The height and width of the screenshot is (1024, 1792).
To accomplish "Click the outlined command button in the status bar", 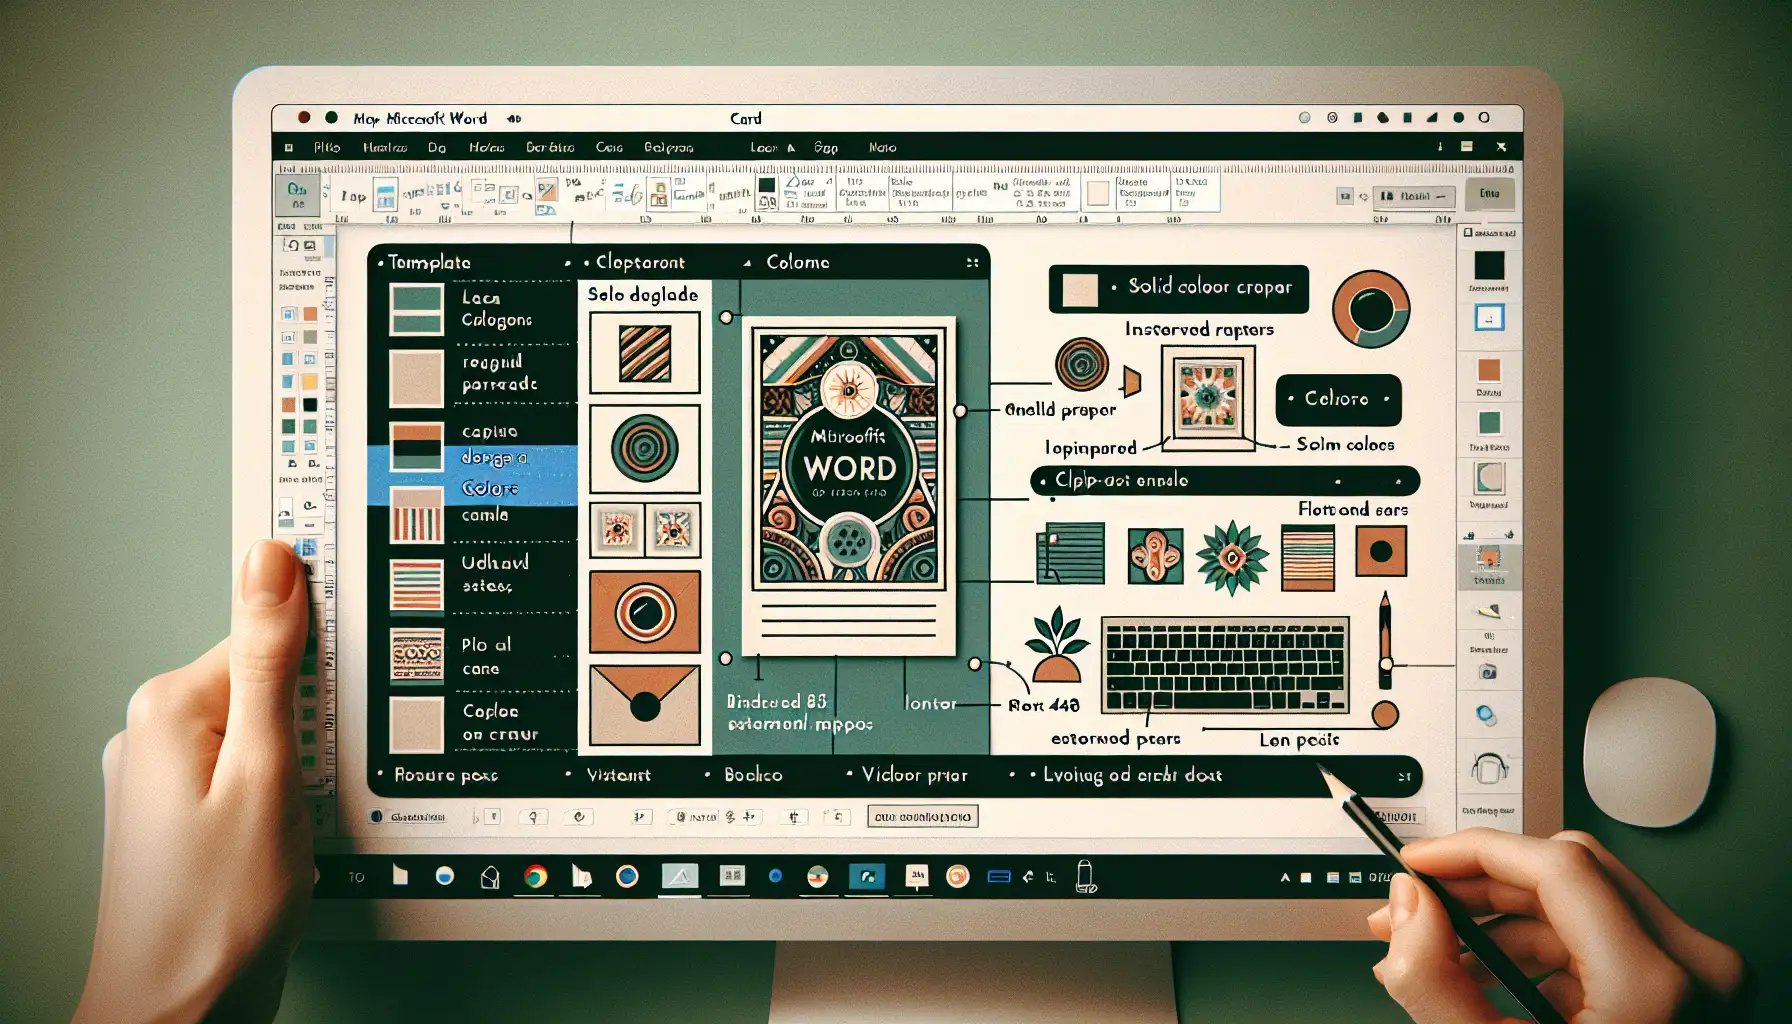I will pos(925,816).
